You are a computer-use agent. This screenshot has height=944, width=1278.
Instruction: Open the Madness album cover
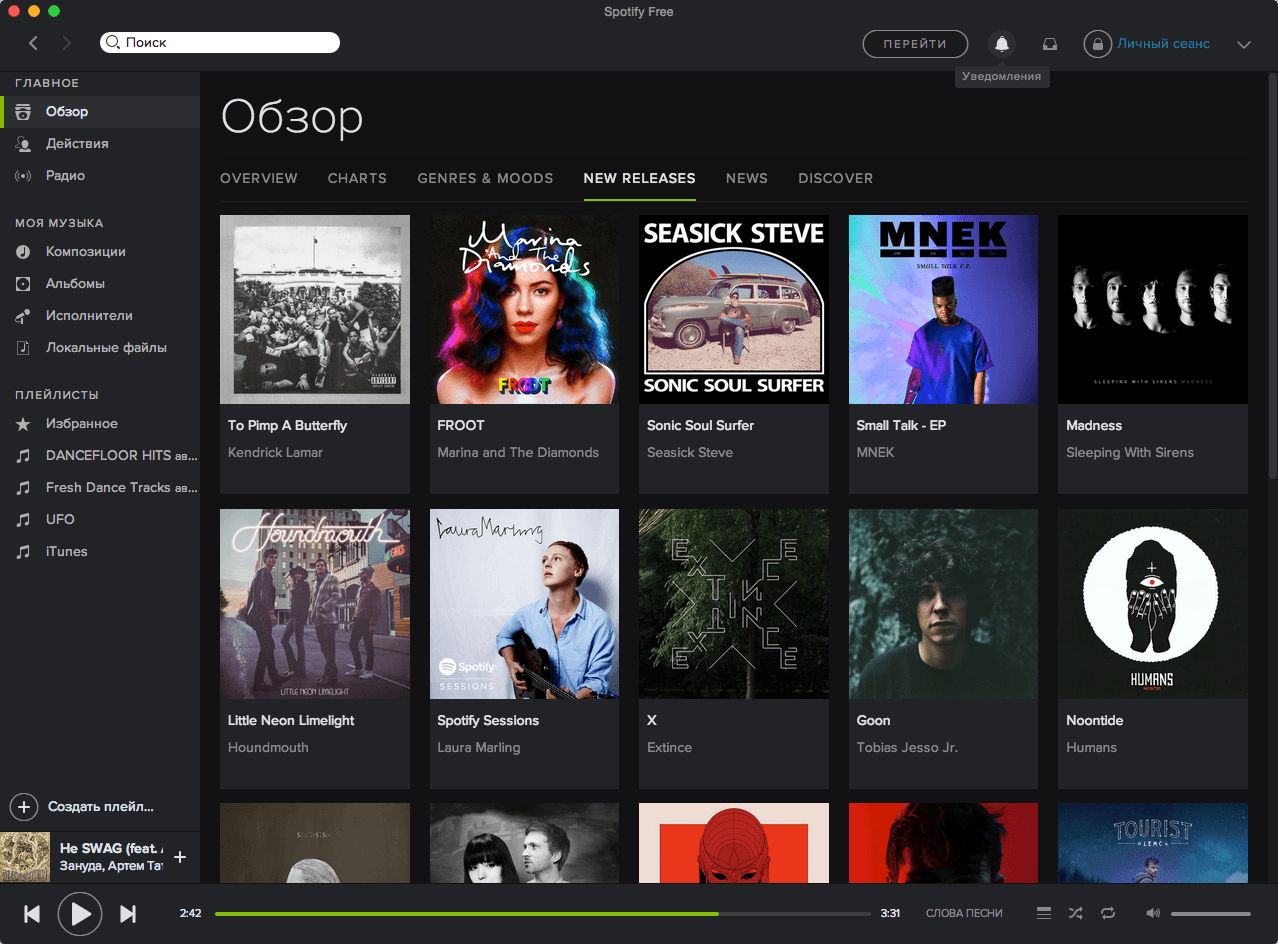1153,309
